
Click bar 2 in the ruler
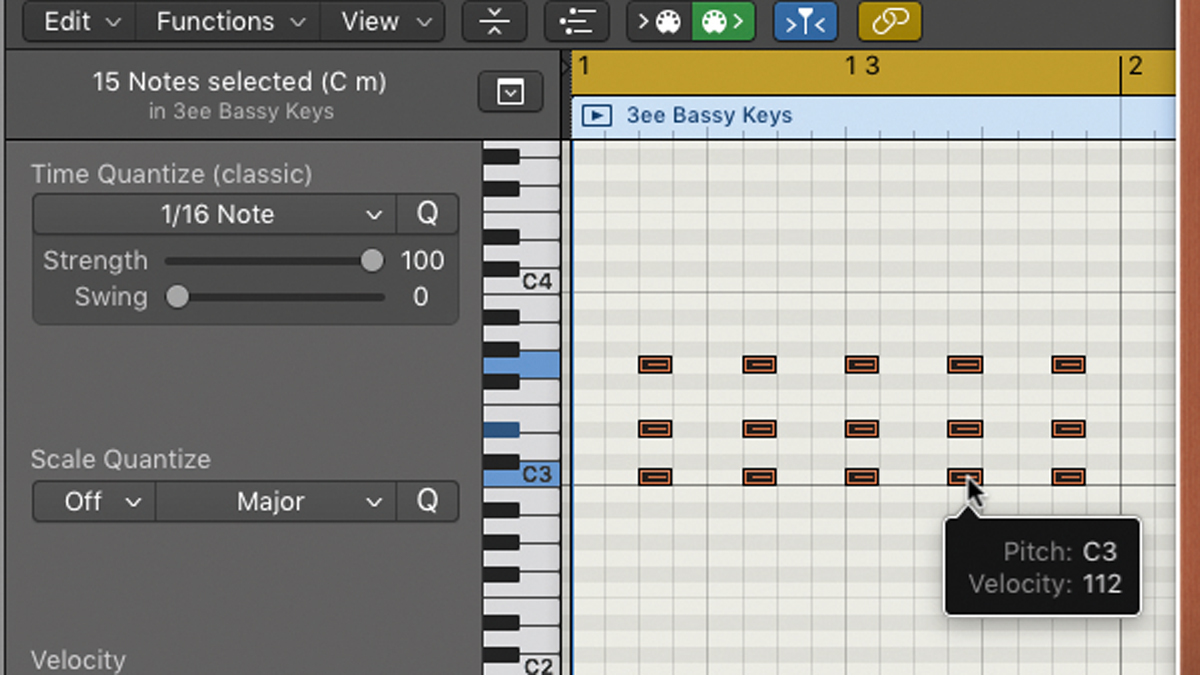(x=1135, y=67)
